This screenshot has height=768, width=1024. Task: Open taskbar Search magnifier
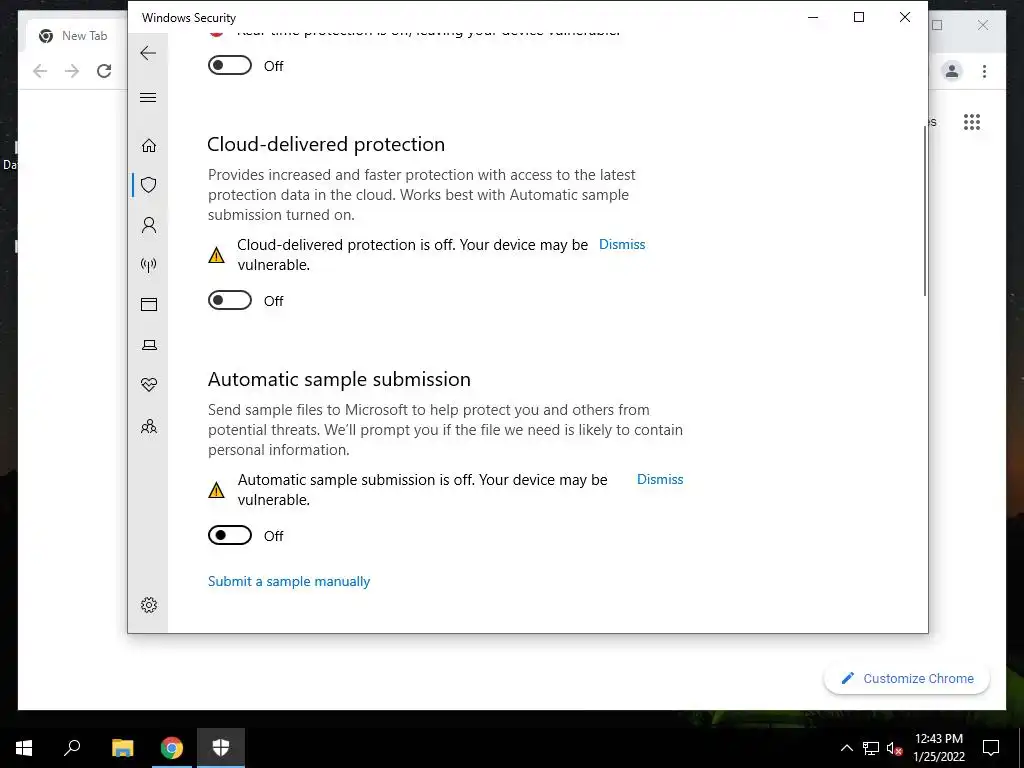pos(72,748)
